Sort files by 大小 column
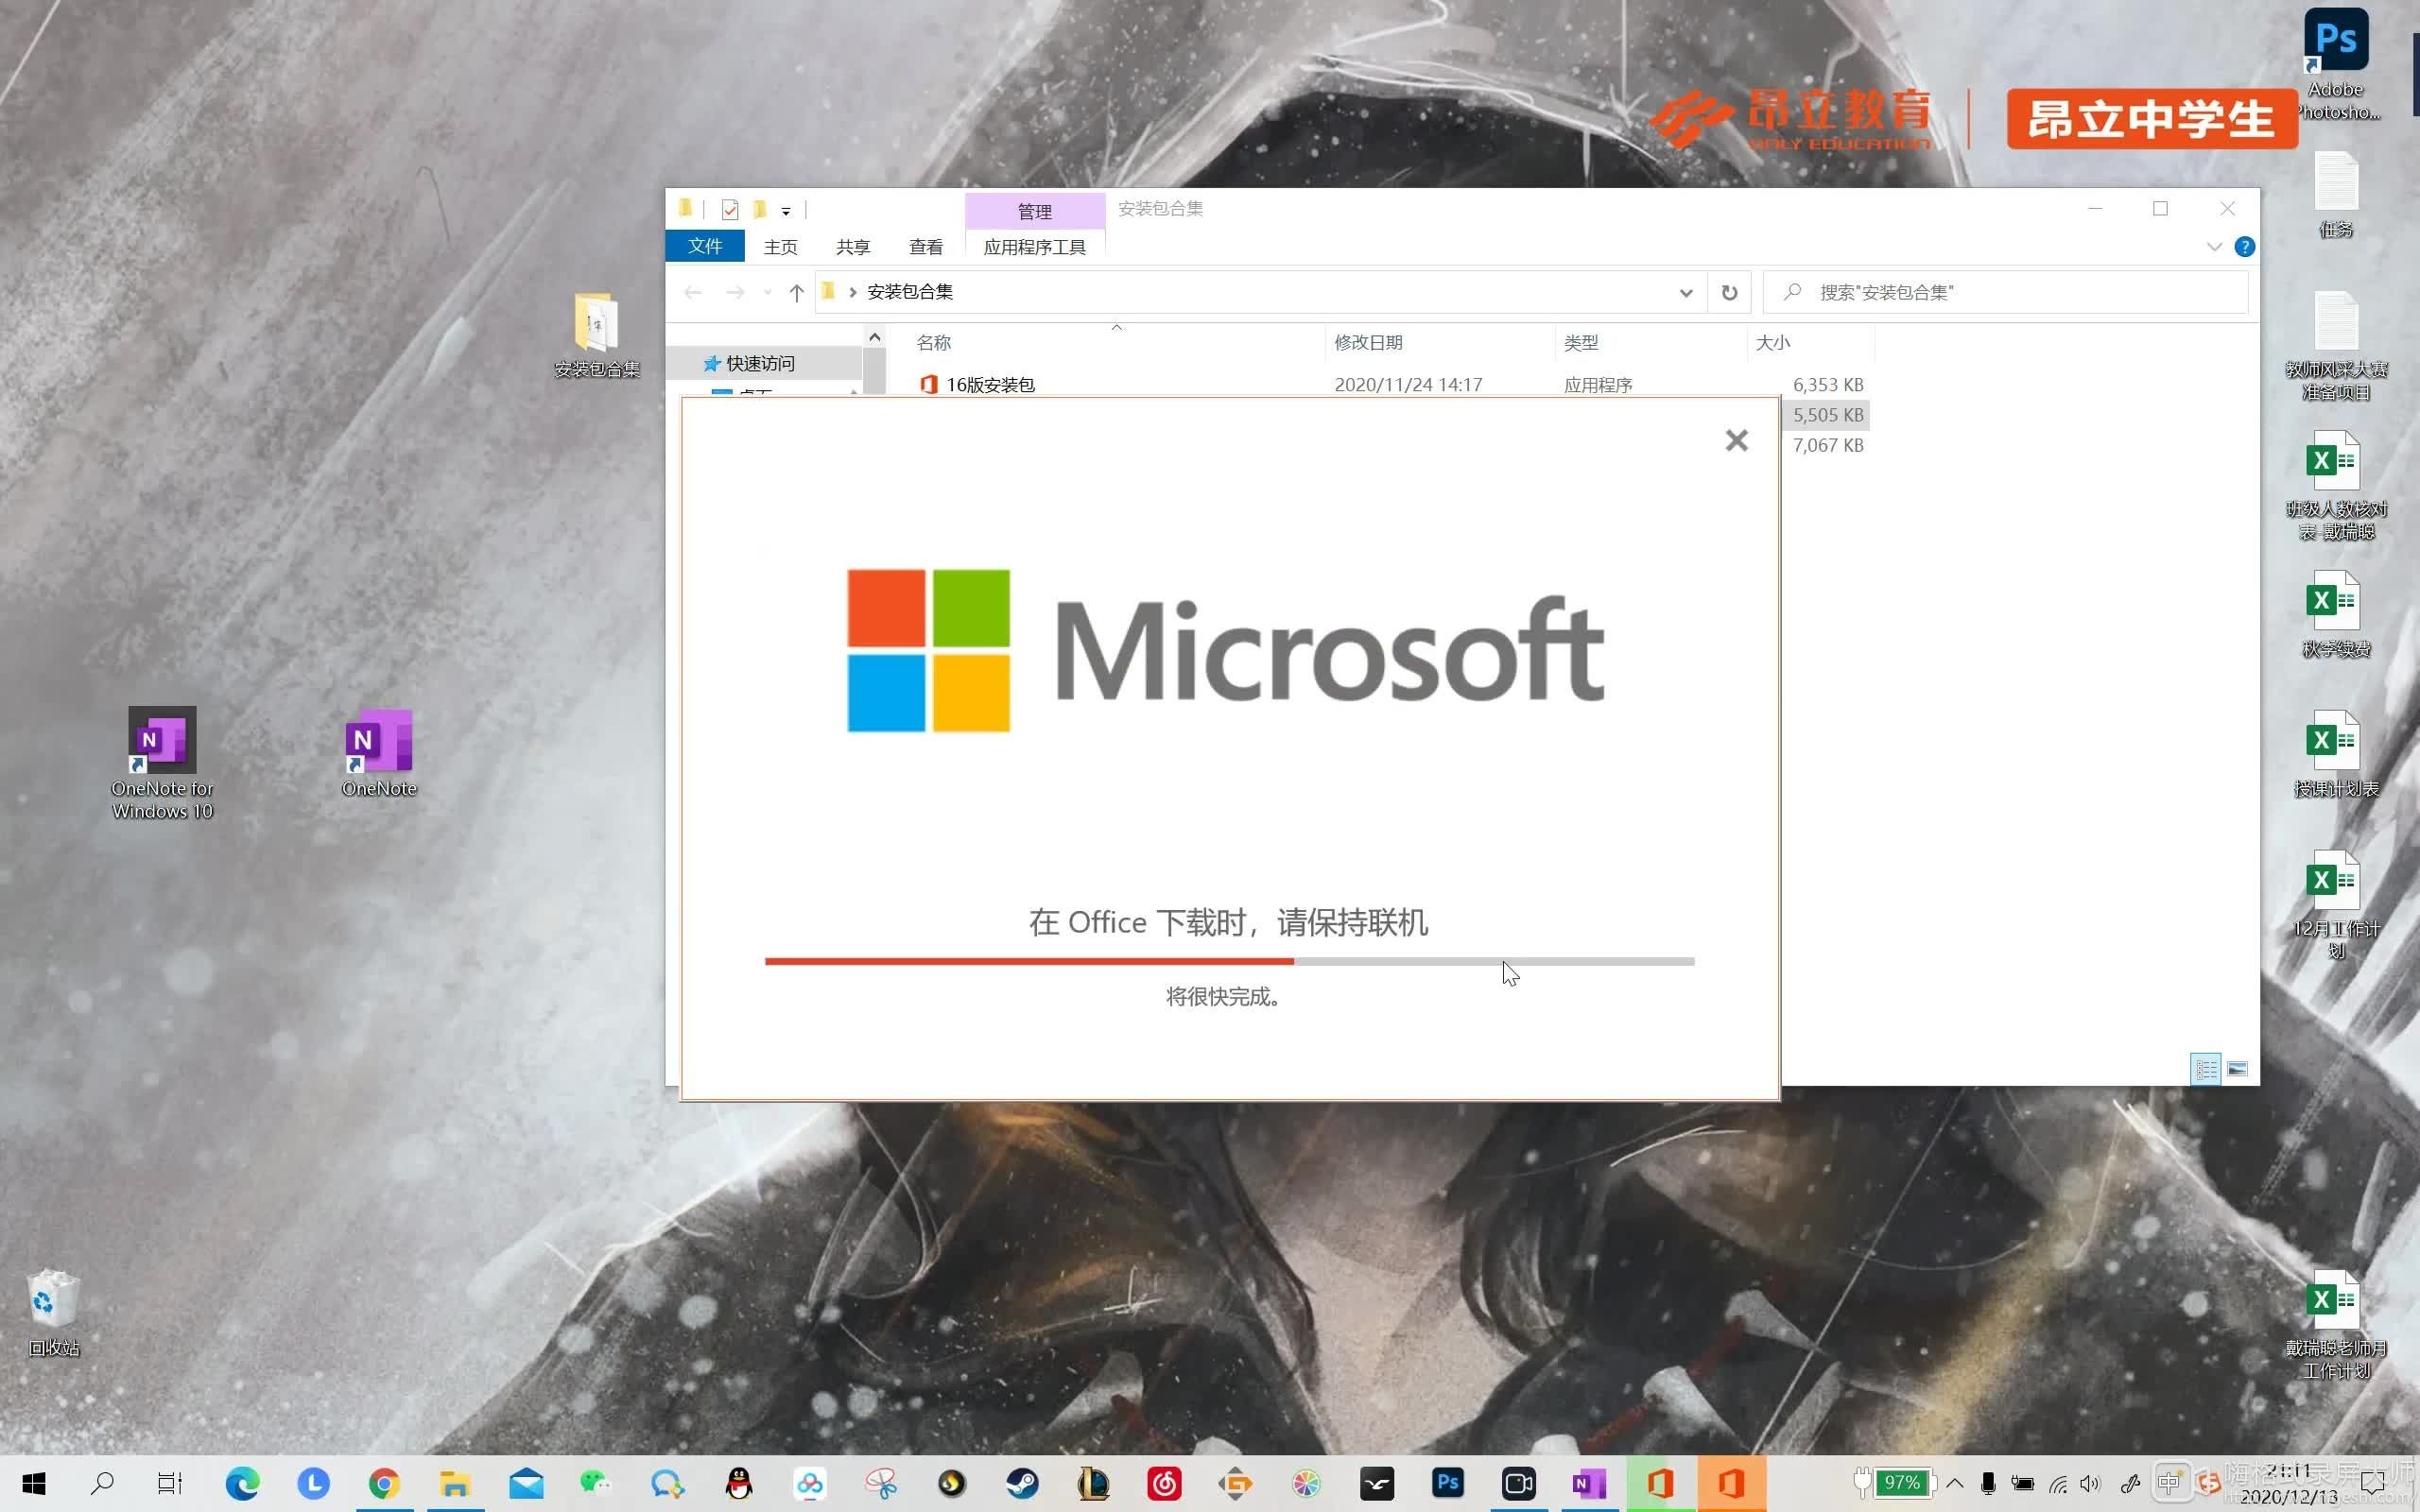This screenshot has height=1512, width=2420. tap(1772, 343)
